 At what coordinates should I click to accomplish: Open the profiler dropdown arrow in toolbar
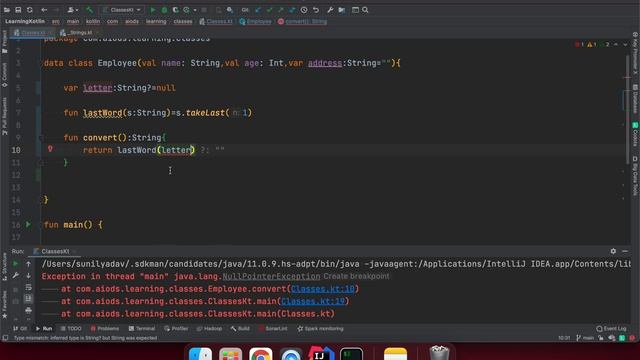(x=195, y=10)
